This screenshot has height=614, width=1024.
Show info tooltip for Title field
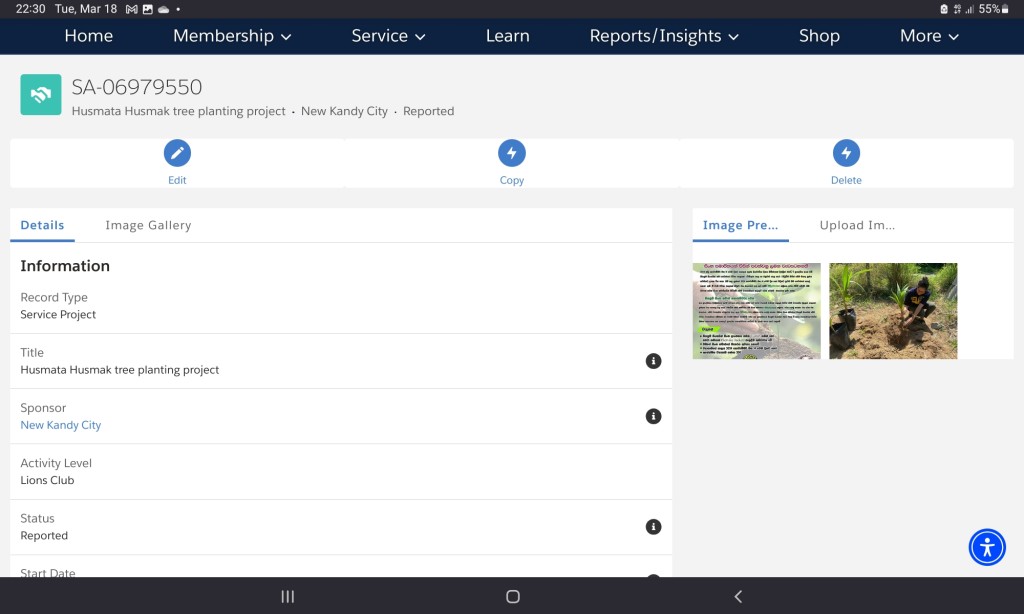(x=653, y=361)
